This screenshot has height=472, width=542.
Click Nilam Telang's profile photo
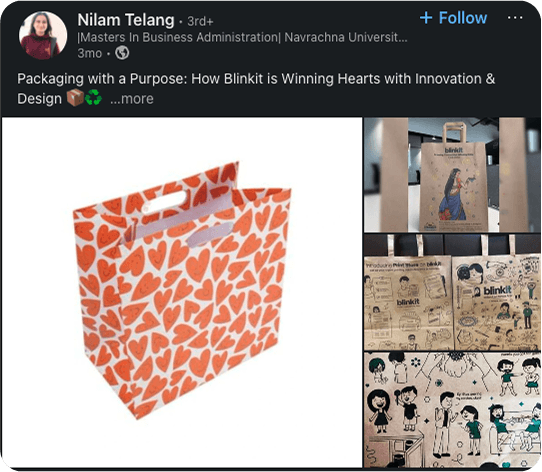(x=43, y=35)
